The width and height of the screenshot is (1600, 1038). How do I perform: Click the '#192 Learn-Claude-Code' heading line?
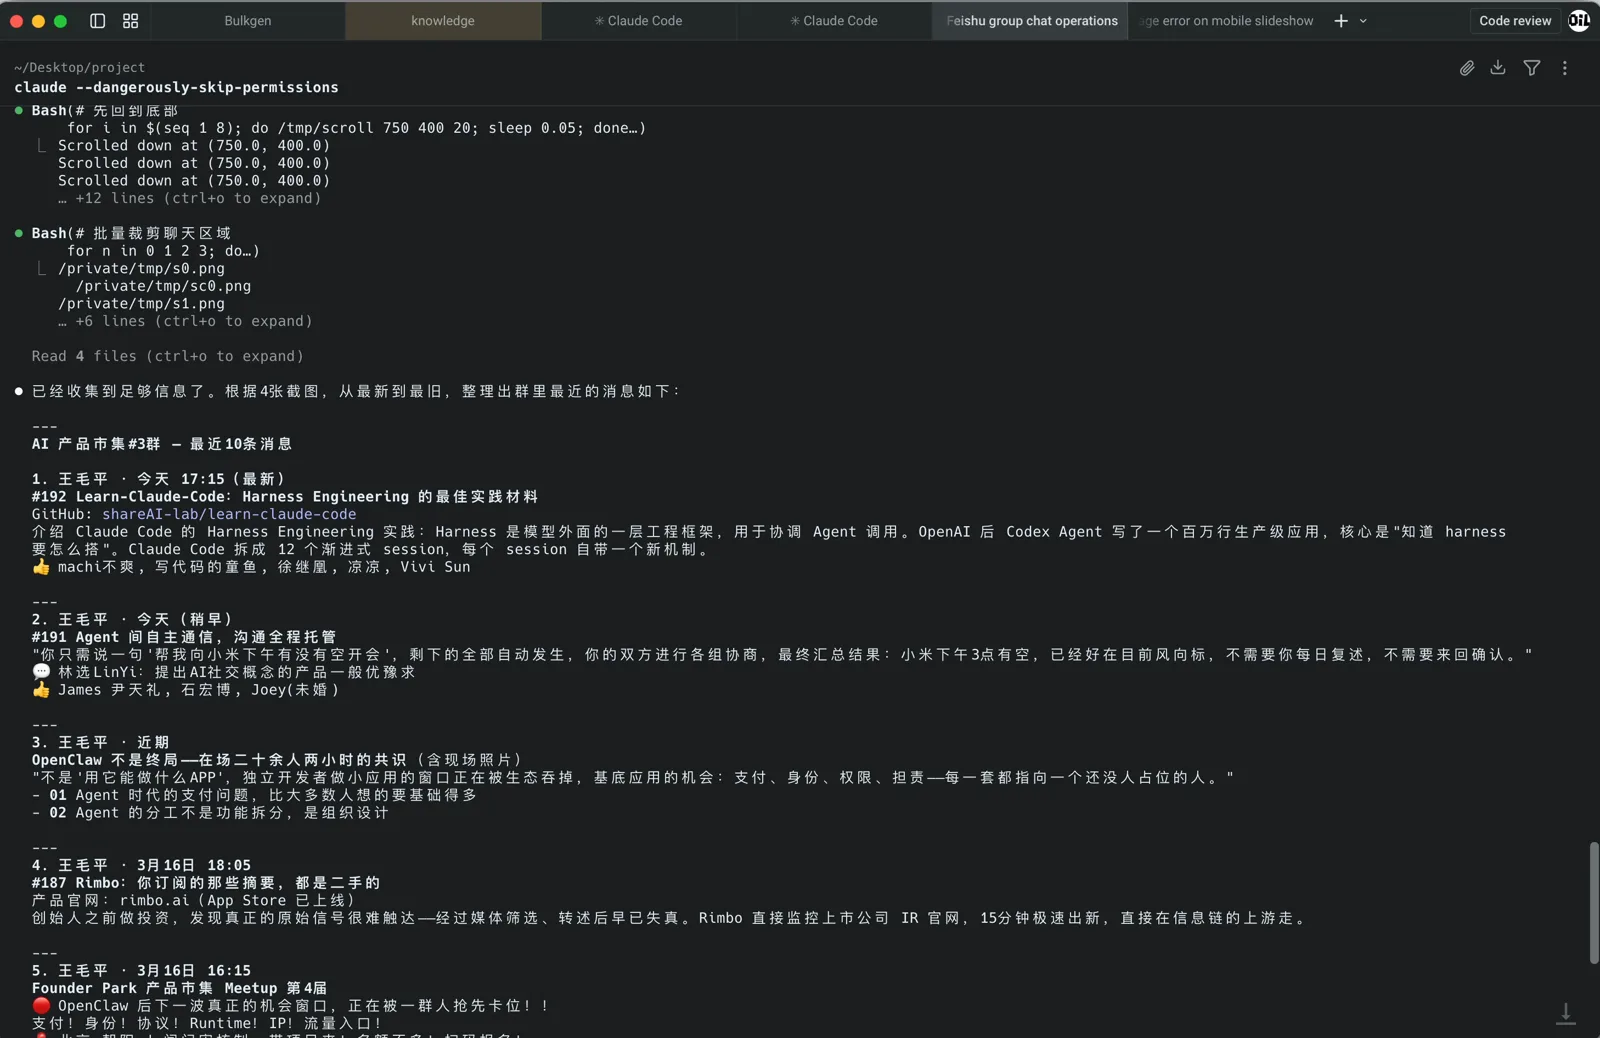click(x=285, y=497)
